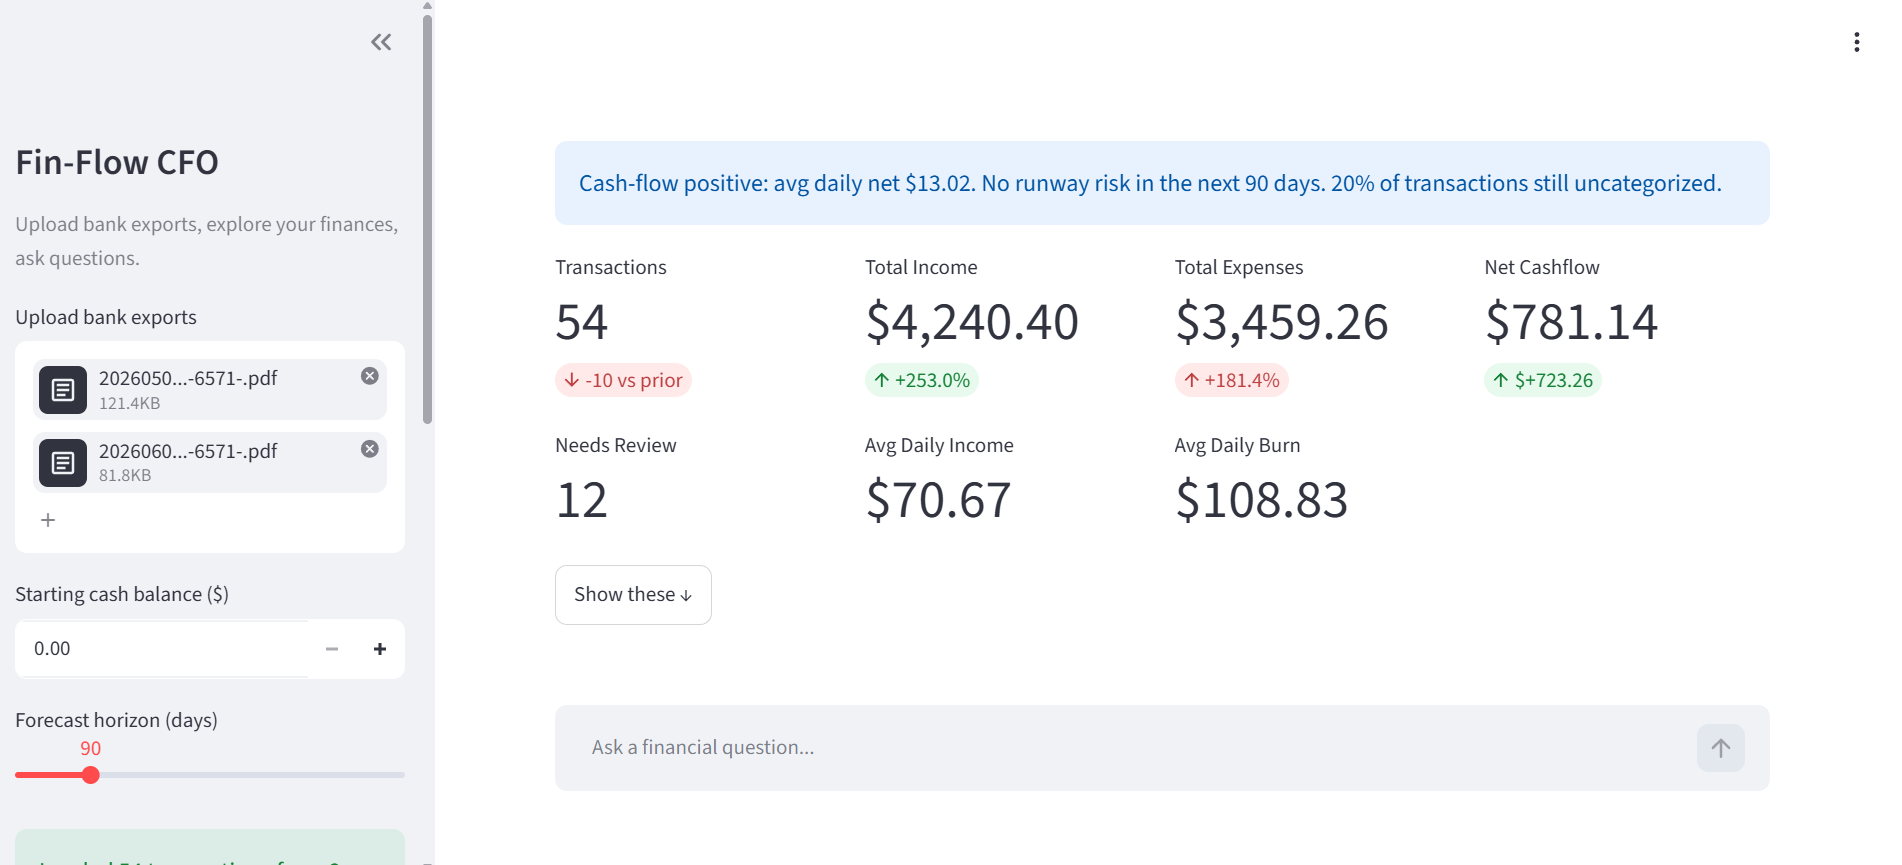1902x865 pixels.
Task: Click the -10 vs prior delta badge
Action: (x=623, y=380)
